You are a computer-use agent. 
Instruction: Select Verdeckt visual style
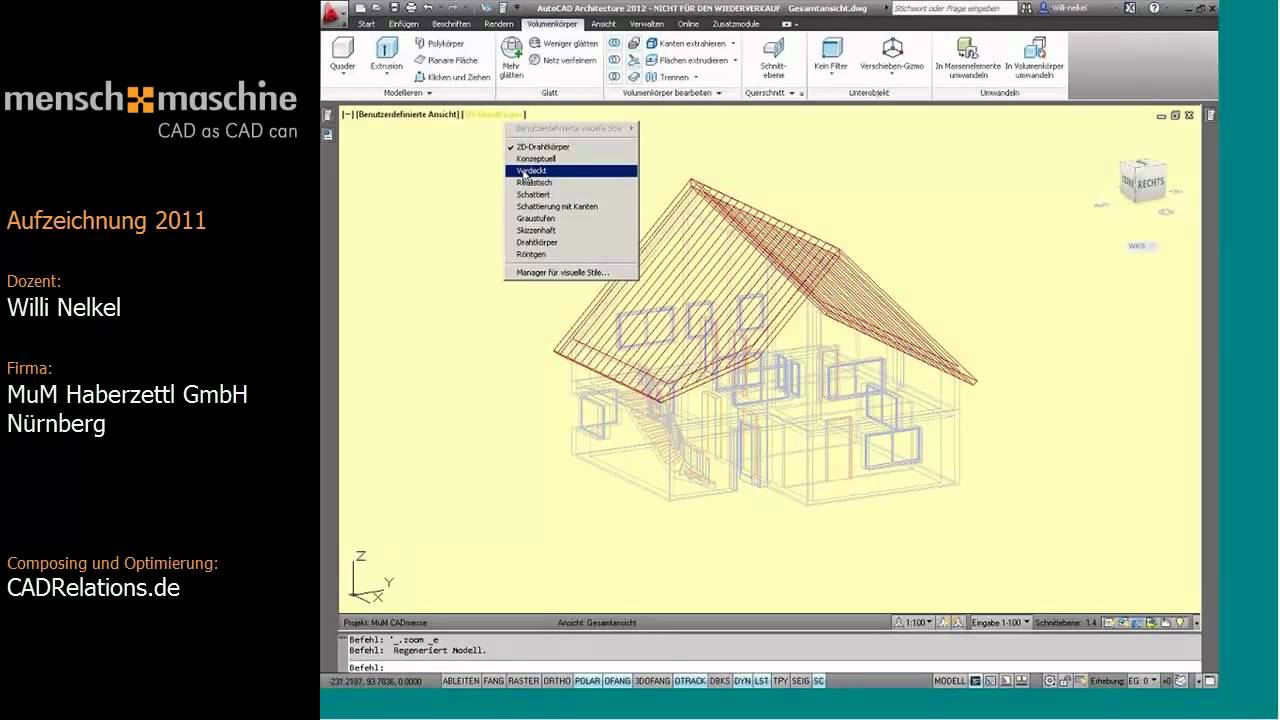click(x=570, y=171)
